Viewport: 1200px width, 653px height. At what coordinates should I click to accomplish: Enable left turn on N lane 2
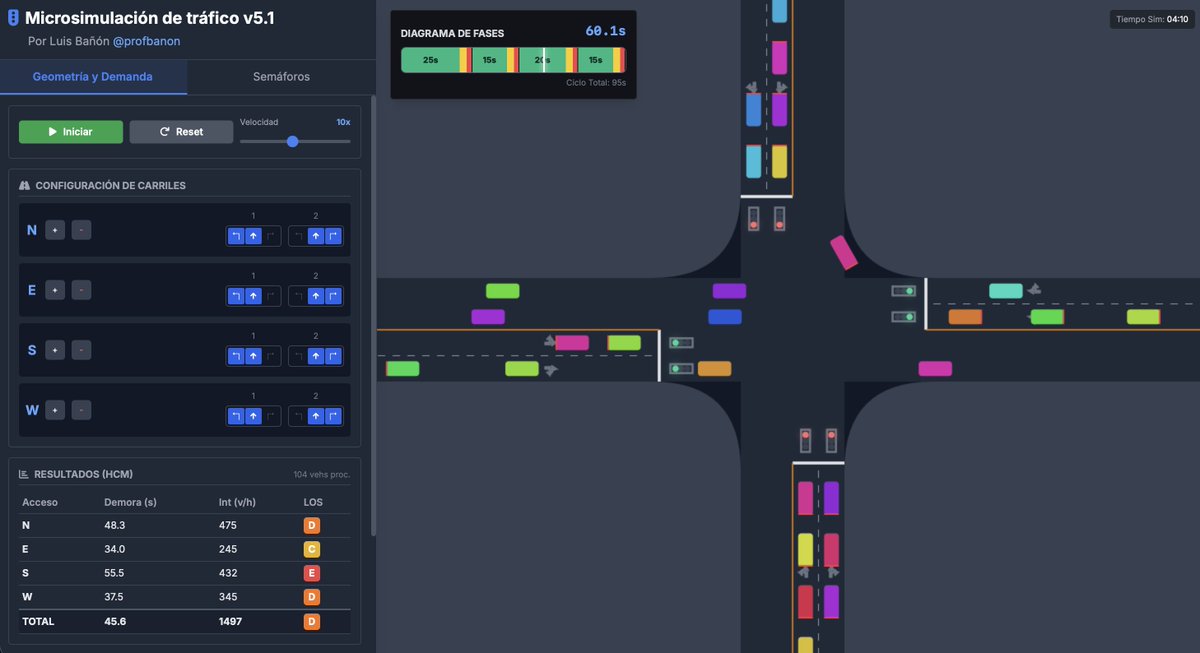[299, 237]
